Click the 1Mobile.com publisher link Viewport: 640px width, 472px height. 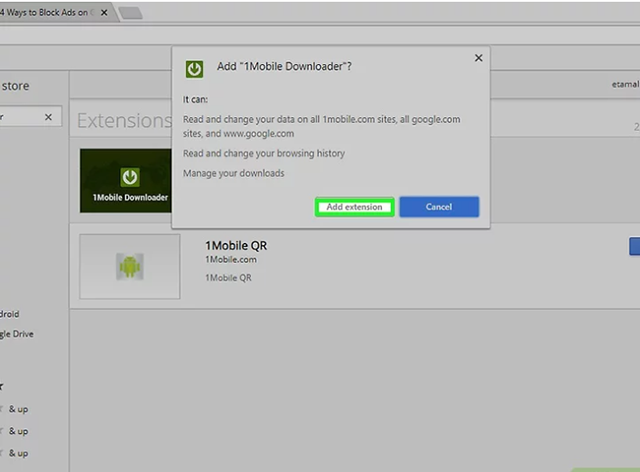[231, 260]
